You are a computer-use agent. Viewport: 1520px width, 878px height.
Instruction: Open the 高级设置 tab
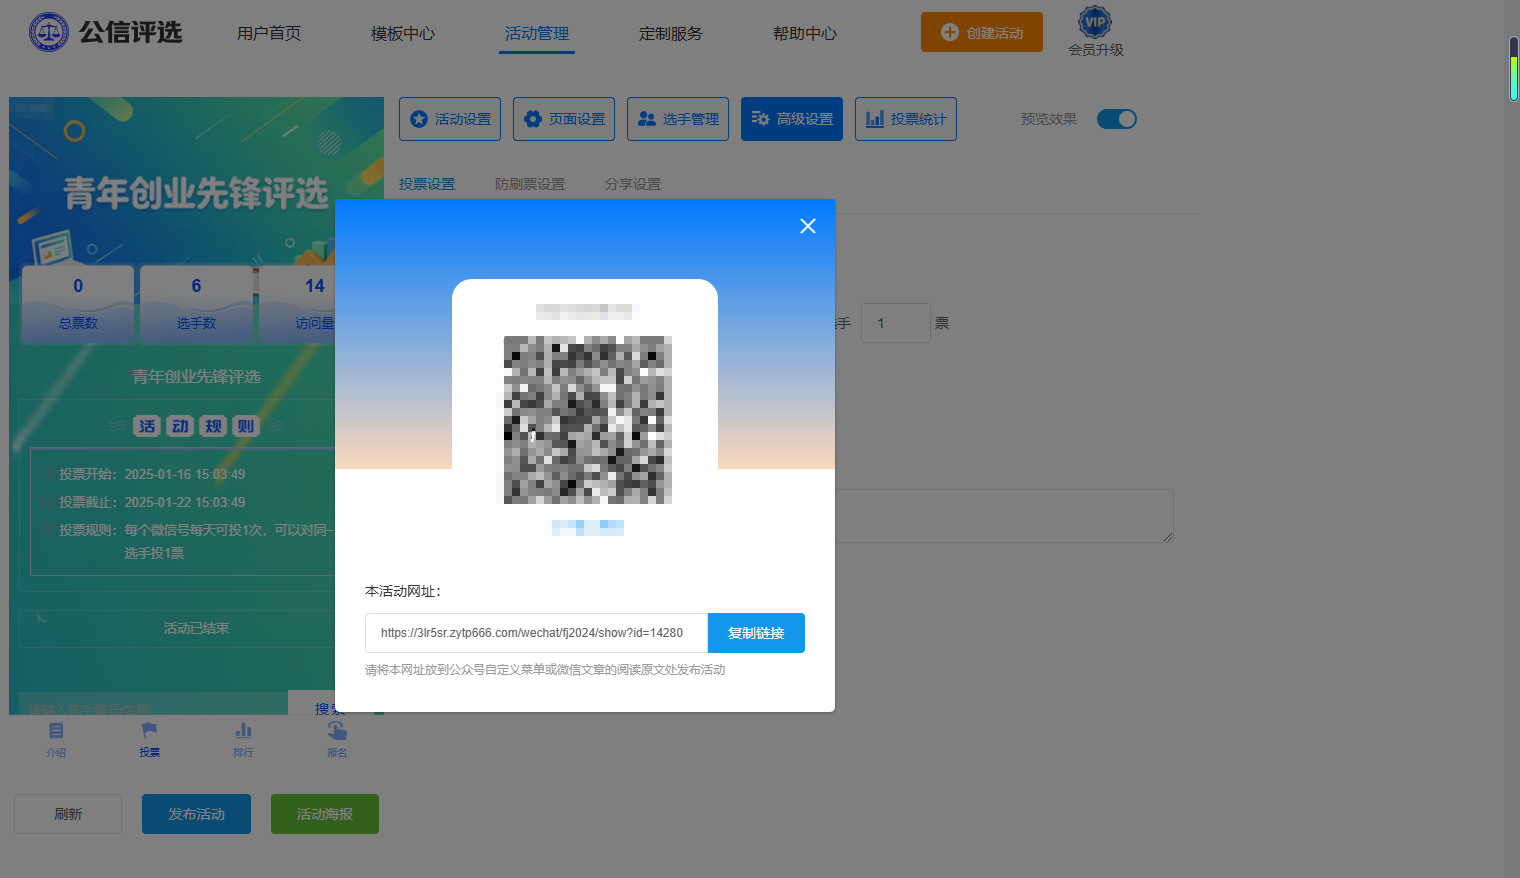(x=792, y=119)
